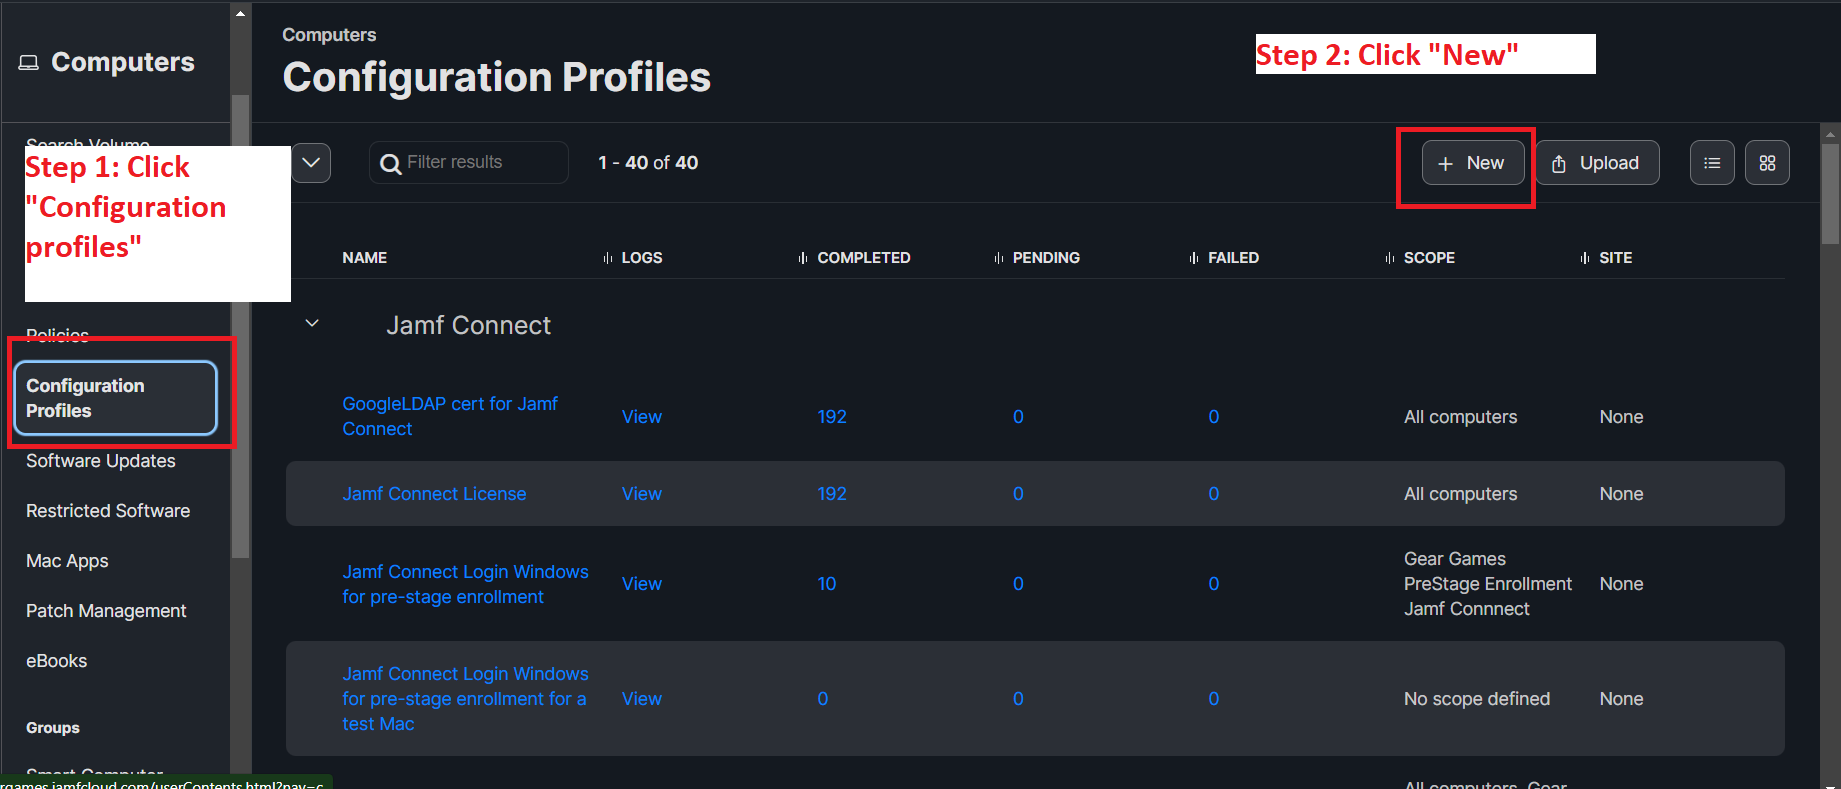Screen dimensions: 1841x789
Task: Open Software Updates in sidebar
Action: [101, 461]
